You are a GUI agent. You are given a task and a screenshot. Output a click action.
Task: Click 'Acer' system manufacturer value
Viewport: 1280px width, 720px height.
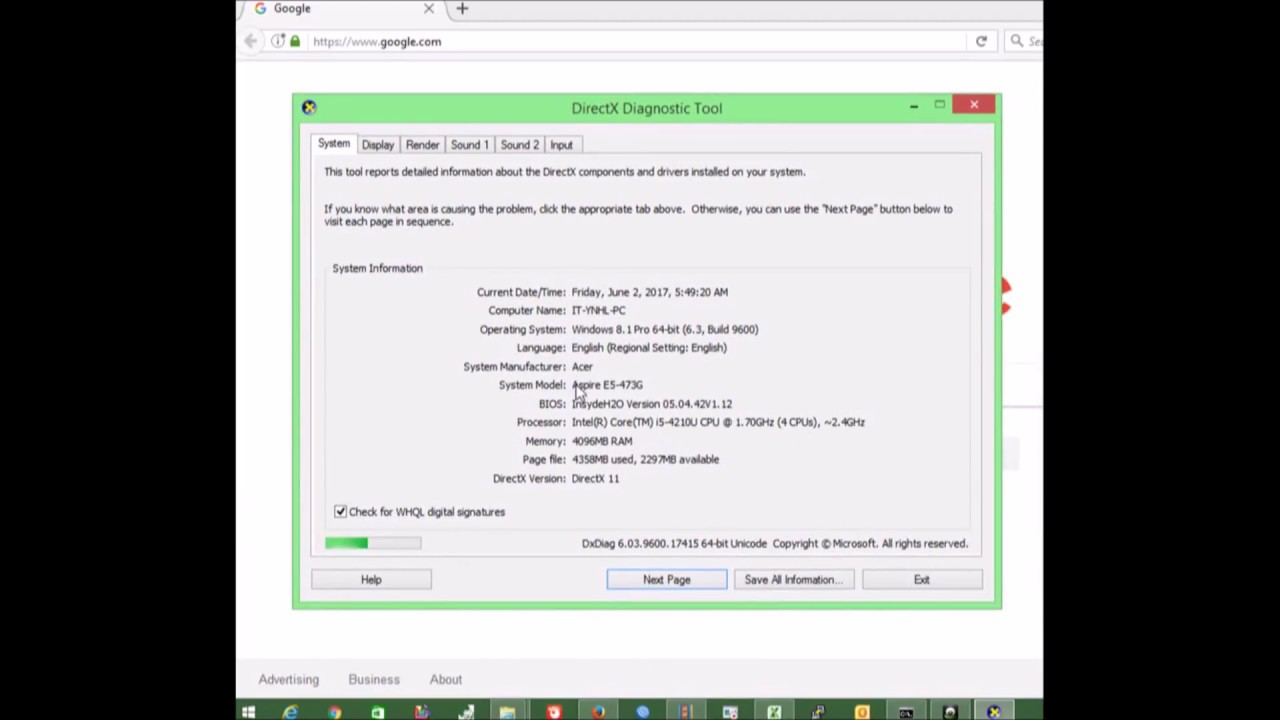coord(582,367)
